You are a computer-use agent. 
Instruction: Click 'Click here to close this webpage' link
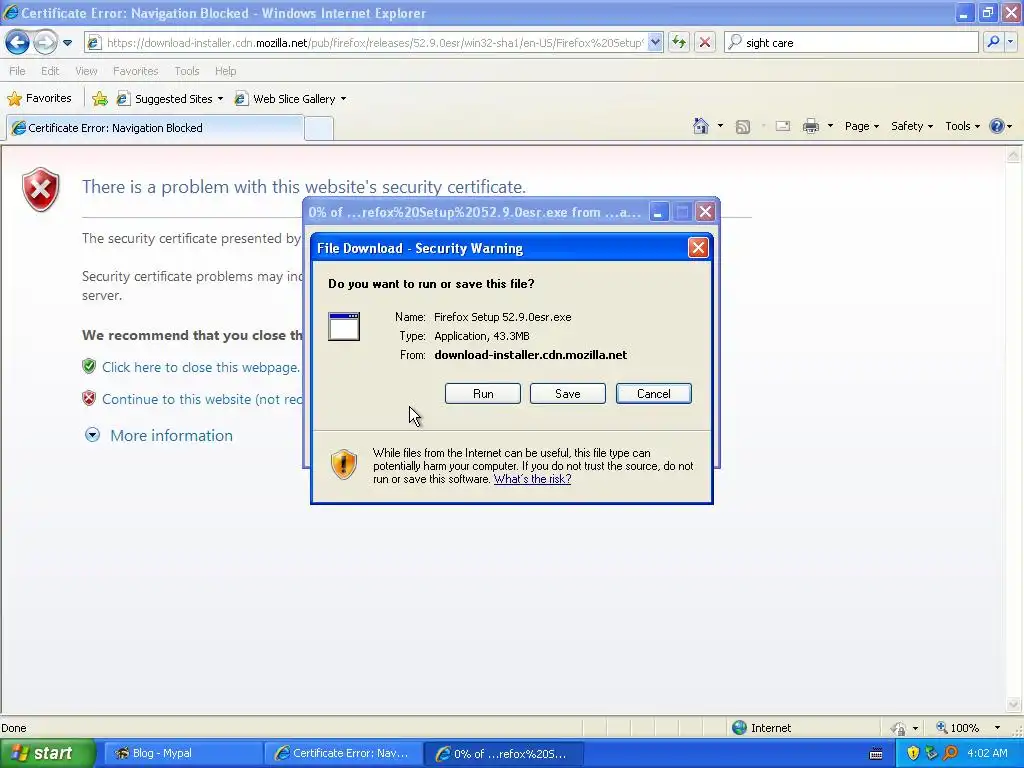click(x=201, y=368)
